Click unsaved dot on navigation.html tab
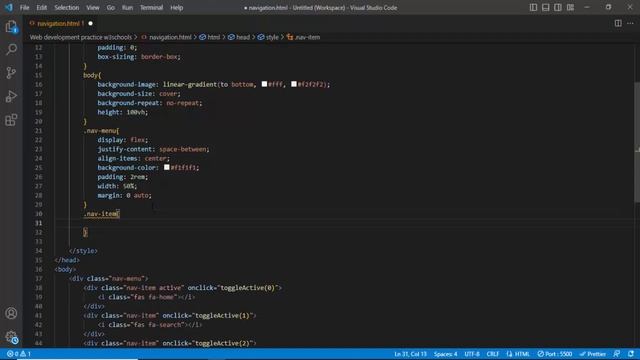The width and height of the screenshot is (640, 360). (x=91, y=23)
